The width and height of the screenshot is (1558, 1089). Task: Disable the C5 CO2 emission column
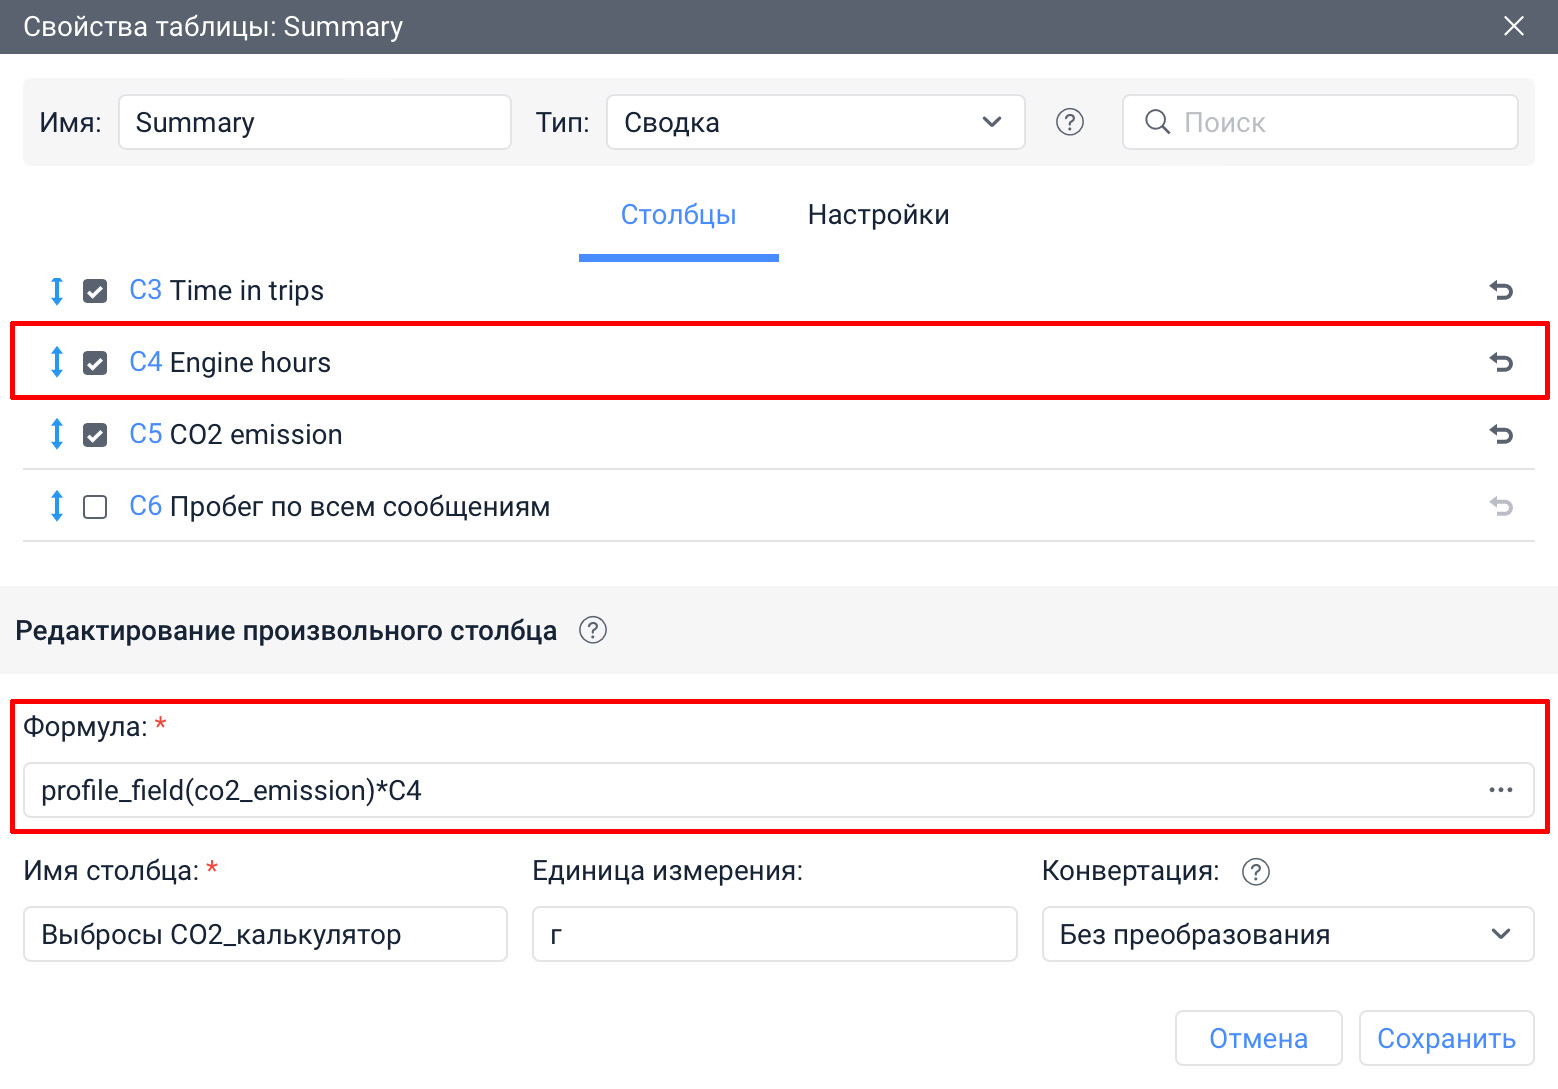click(x=95, y=435)
